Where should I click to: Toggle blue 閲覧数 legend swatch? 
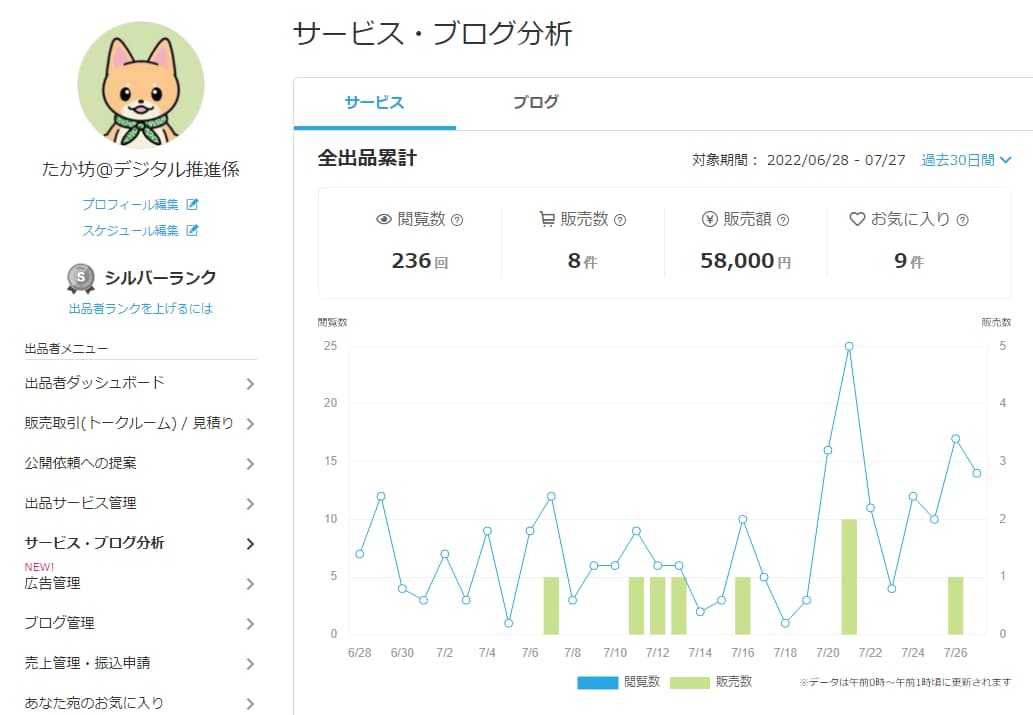598,683
